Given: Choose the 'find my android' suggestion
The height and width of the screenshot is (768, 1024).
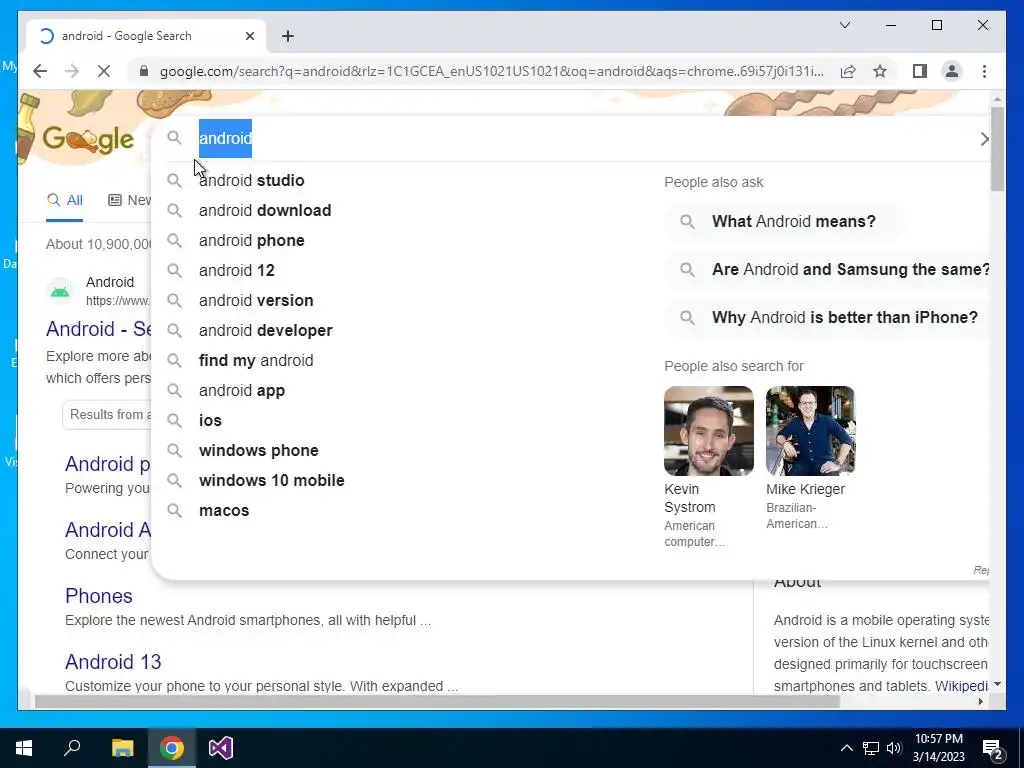Looking at the screenshot, I should tap(256, 360).
